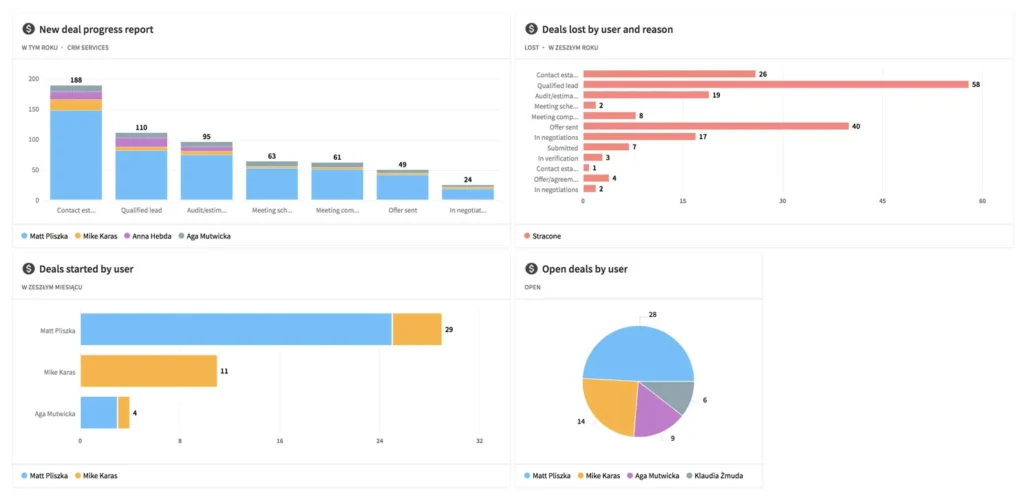This screenshot has height=498, width=1024.
Task: Select the In negotiations column totaling 24
Action: (x=468, y=193)
